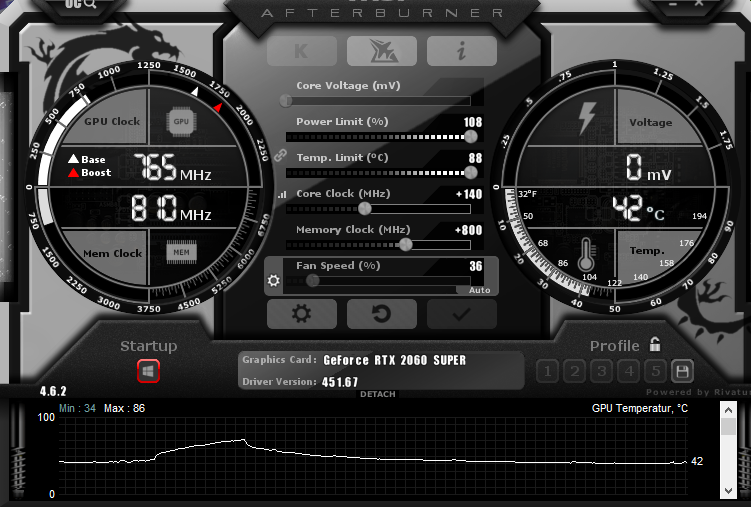751x507 pixels.
Task: Open the Kombustor stress test button
Action: tap(302, 51)
